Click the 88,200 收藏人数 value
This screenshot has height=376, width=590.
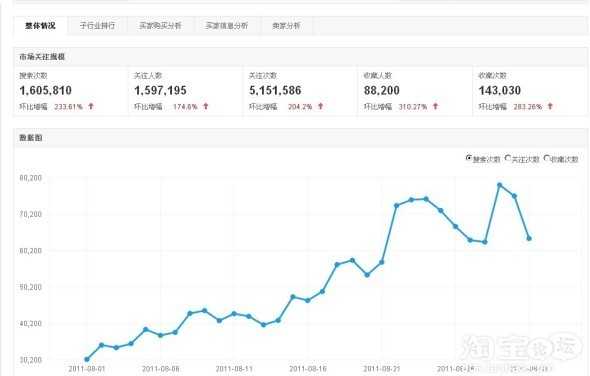(382, 90)
